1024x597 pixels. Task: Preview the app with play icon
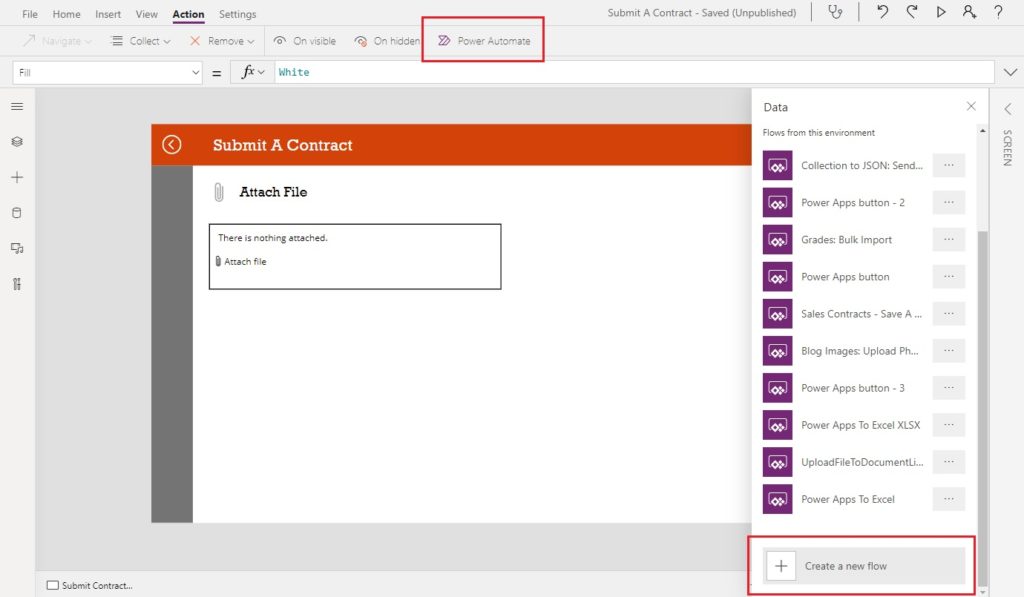[x=940, y=12]
